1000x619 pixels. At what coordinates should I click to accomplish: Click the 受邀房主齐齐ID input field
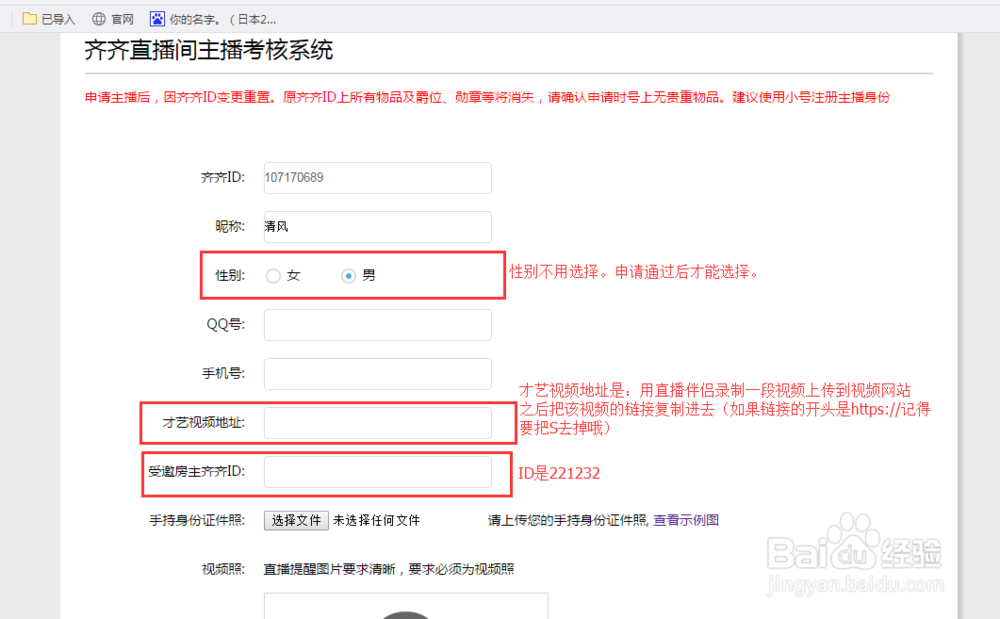point(377,471)
